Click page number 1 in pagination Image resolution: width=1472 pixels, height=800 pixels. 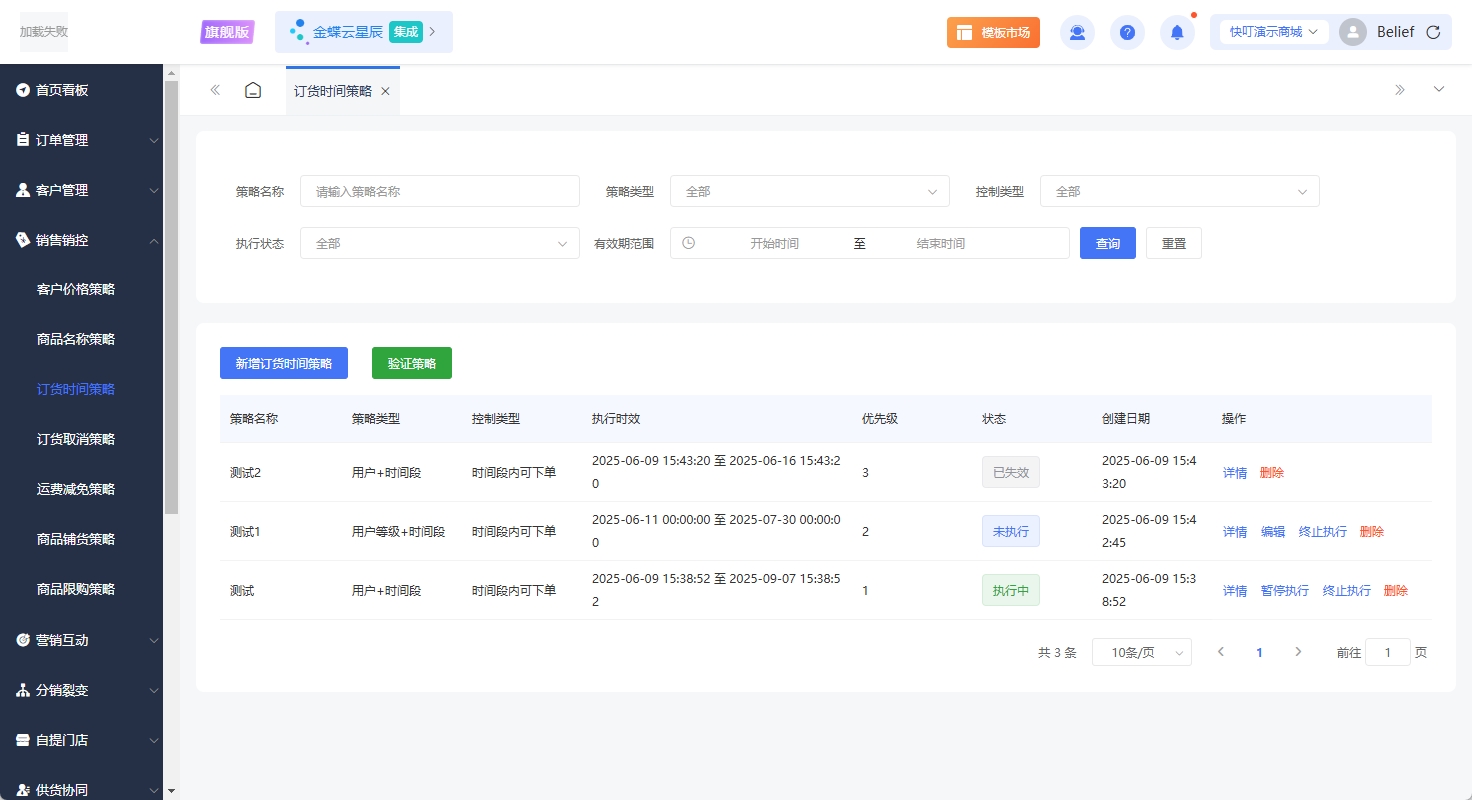pyautogui.click(x=1260, y=653)
